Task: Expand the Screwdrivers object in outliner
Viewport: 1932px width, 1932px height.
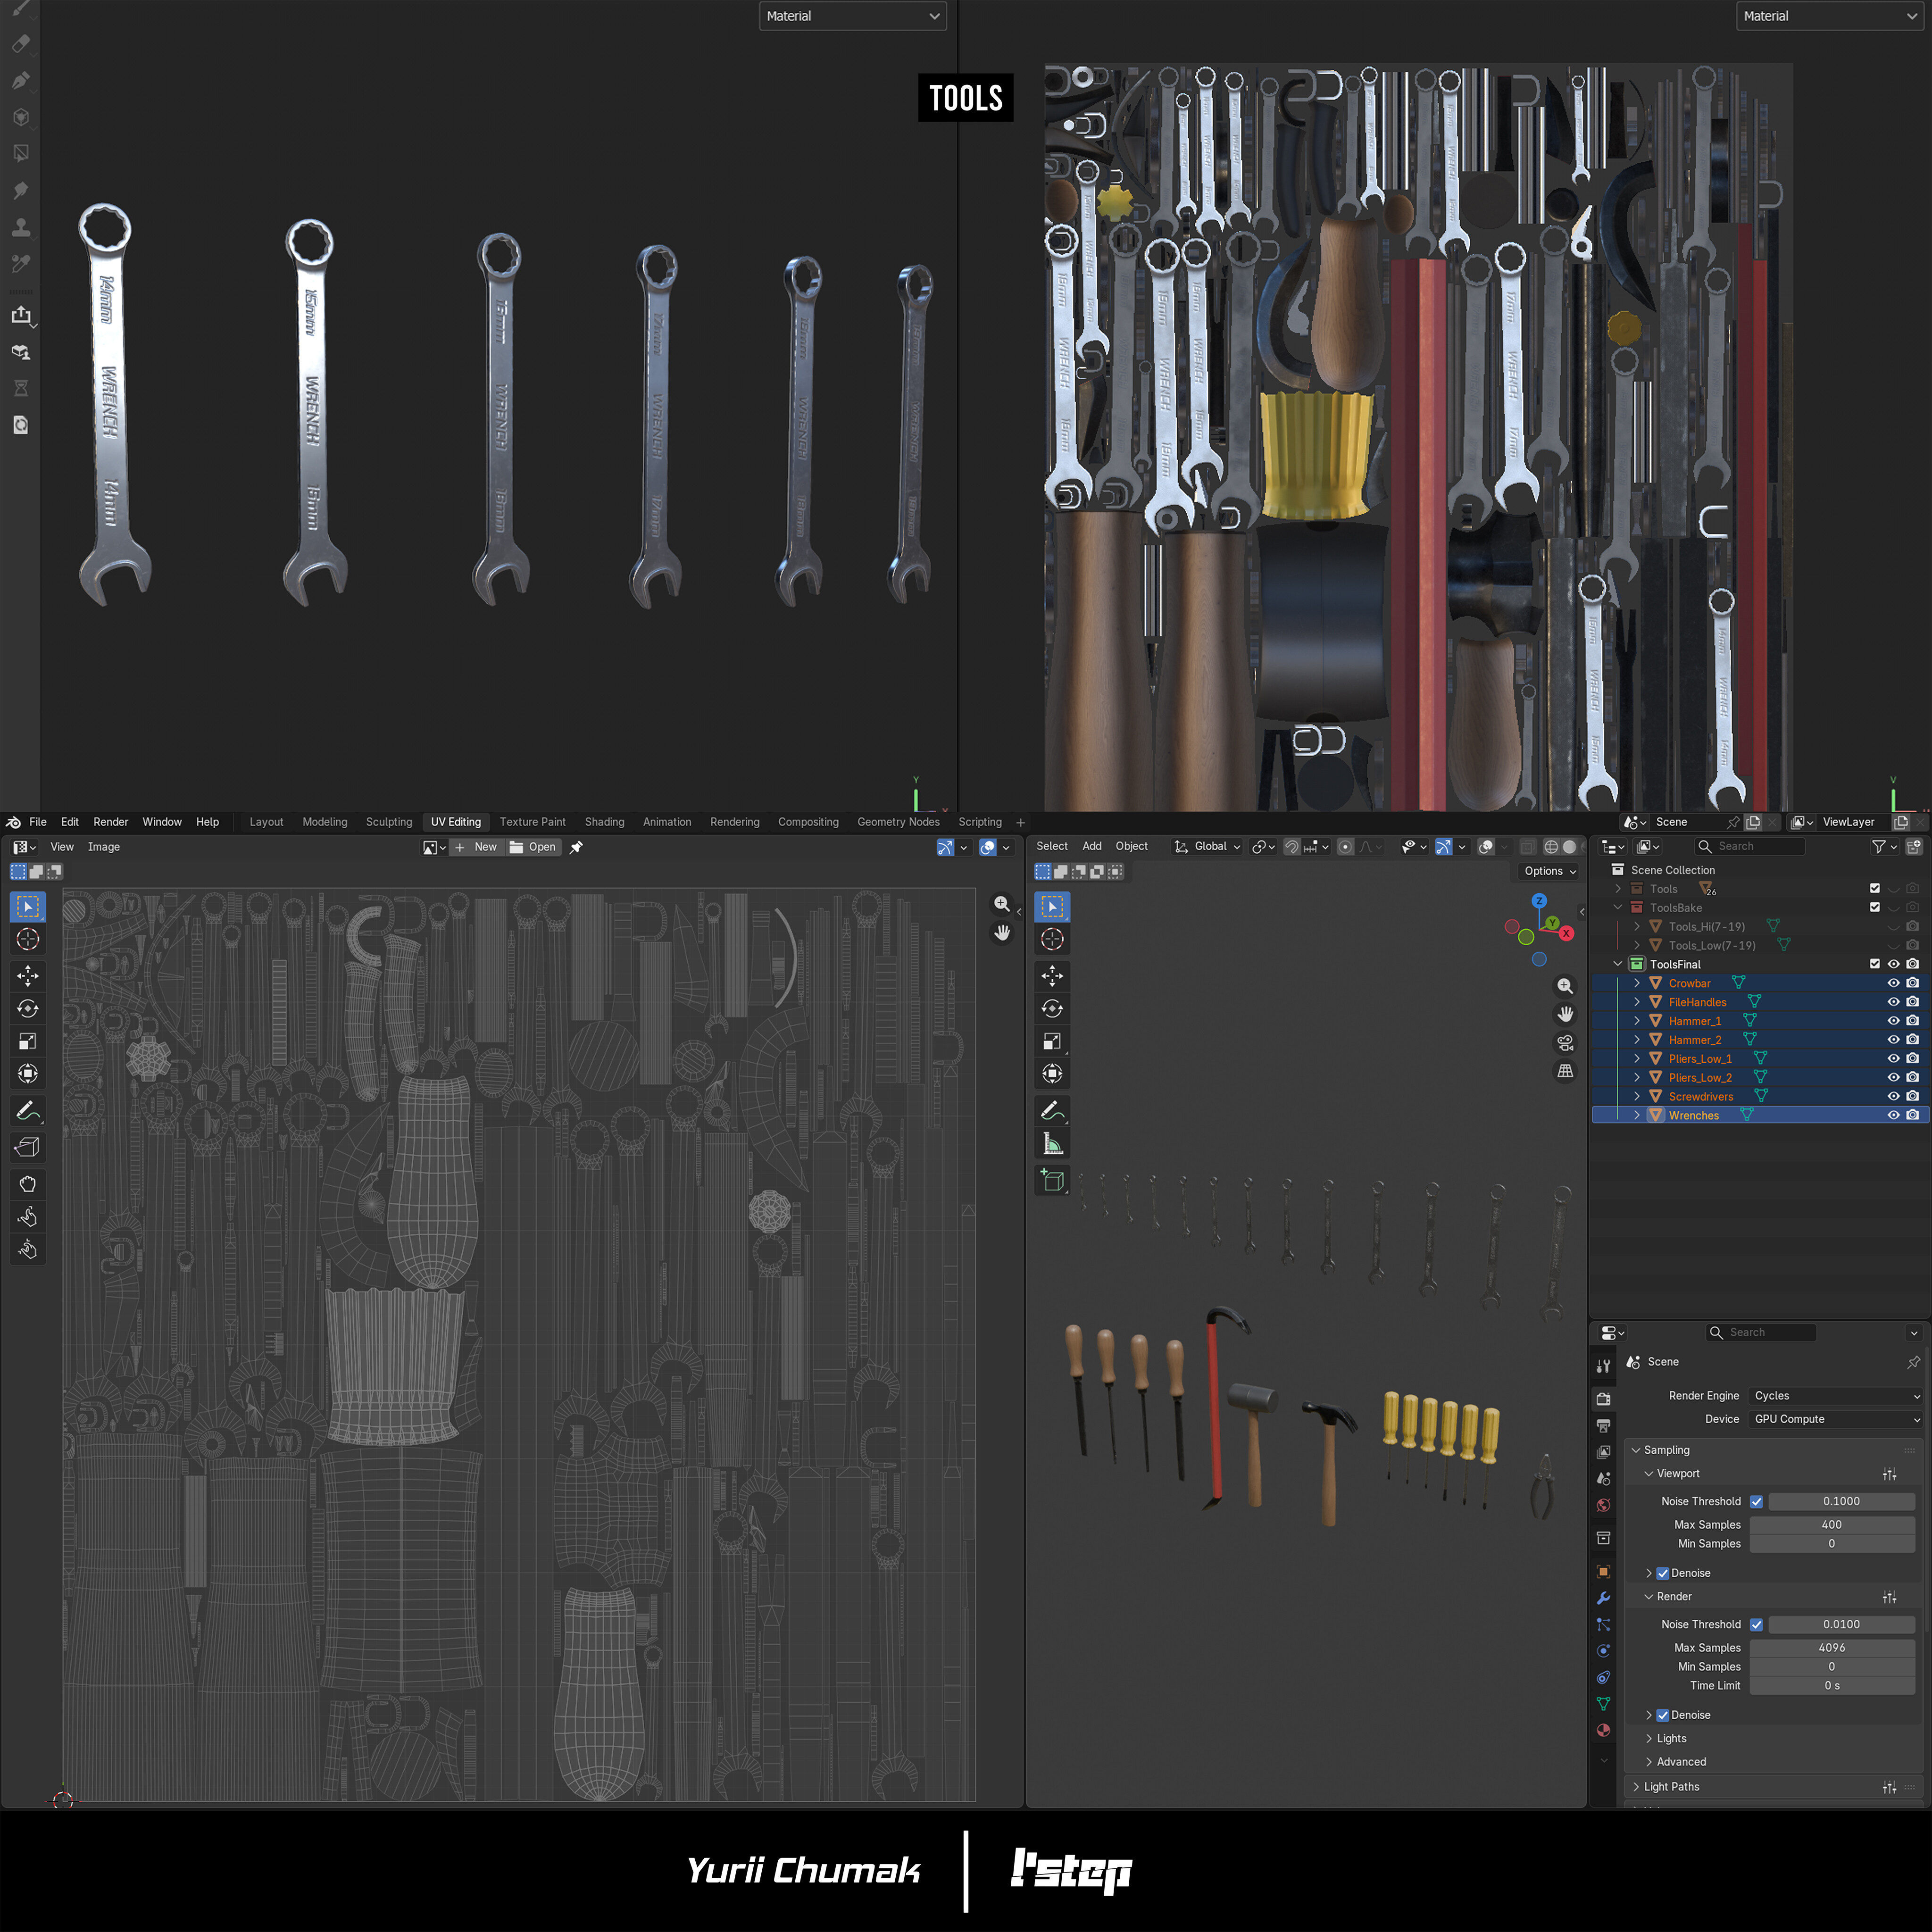Action: click(1637, 1096)
